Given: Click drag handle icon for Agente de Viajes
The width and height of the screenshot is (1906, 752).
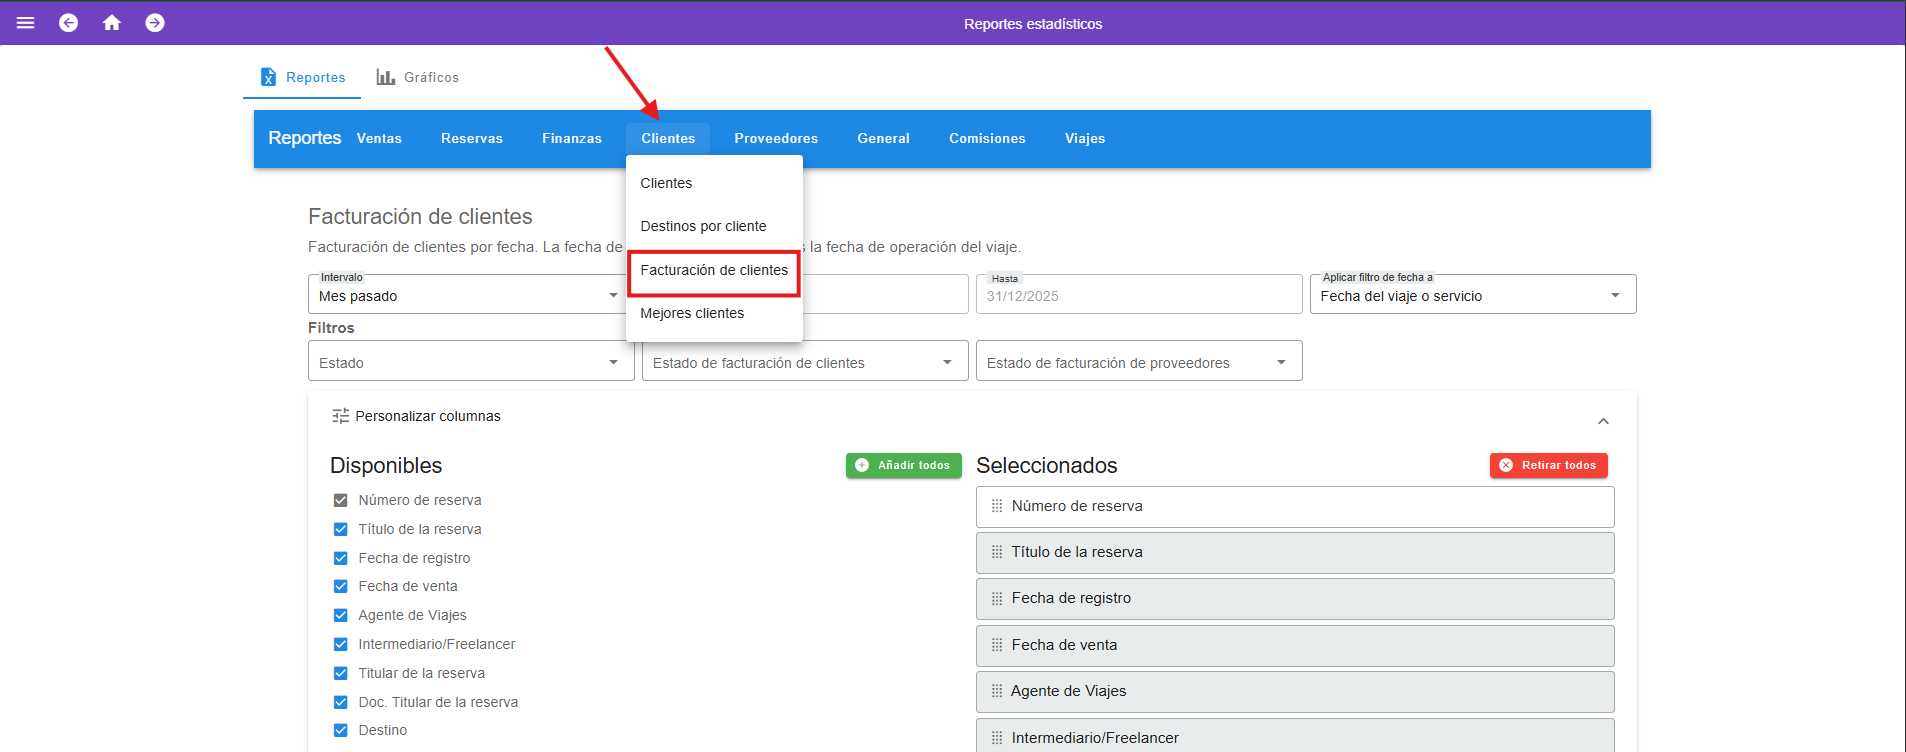Looking at the screenshot, I should pyautogui.click(x=996, y=691).
